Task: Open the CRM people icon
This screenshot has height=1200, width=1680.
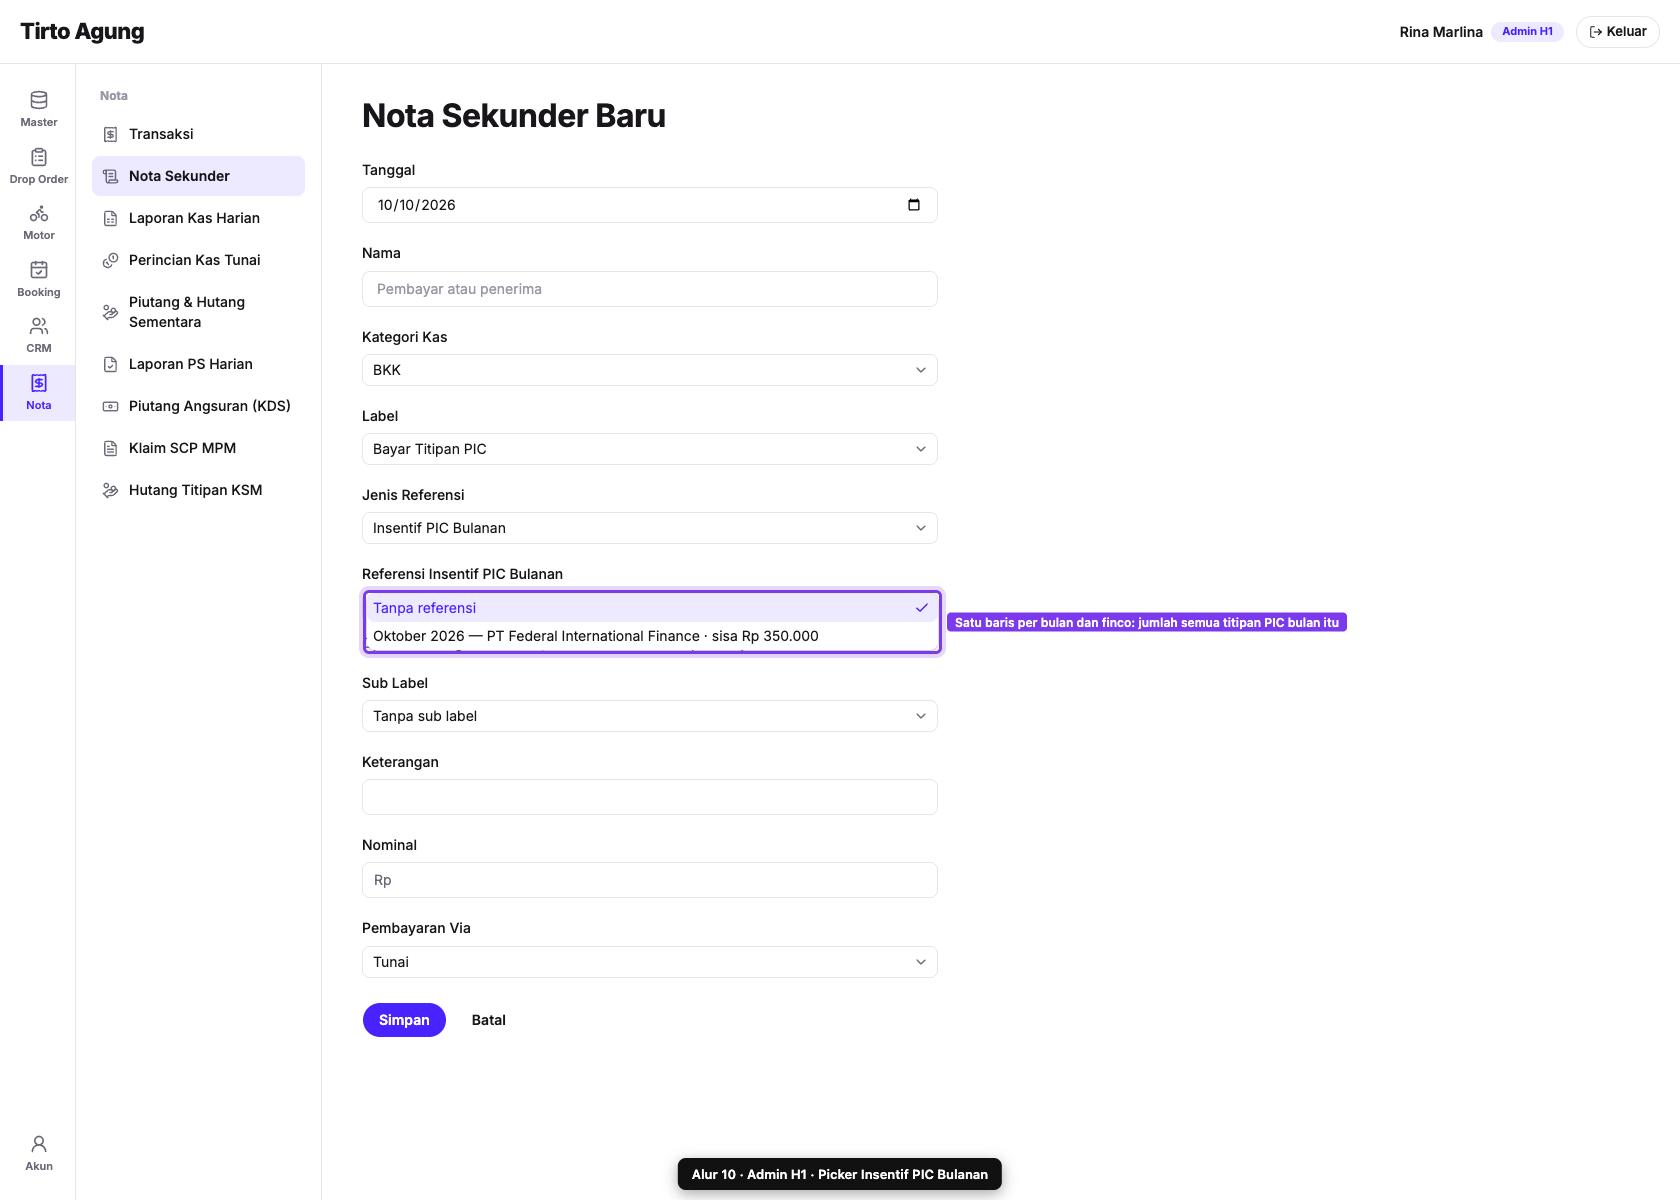Action: (x=39, y=326)
